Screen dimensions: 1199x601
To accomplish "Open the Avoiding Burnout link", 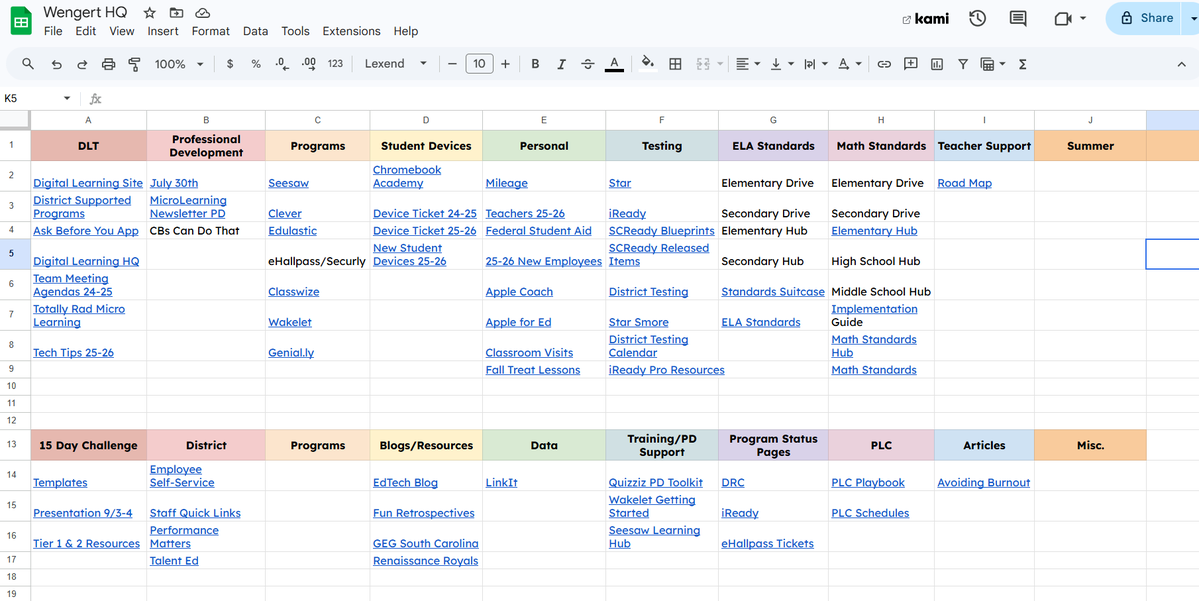I will click(x=983, y=483).
